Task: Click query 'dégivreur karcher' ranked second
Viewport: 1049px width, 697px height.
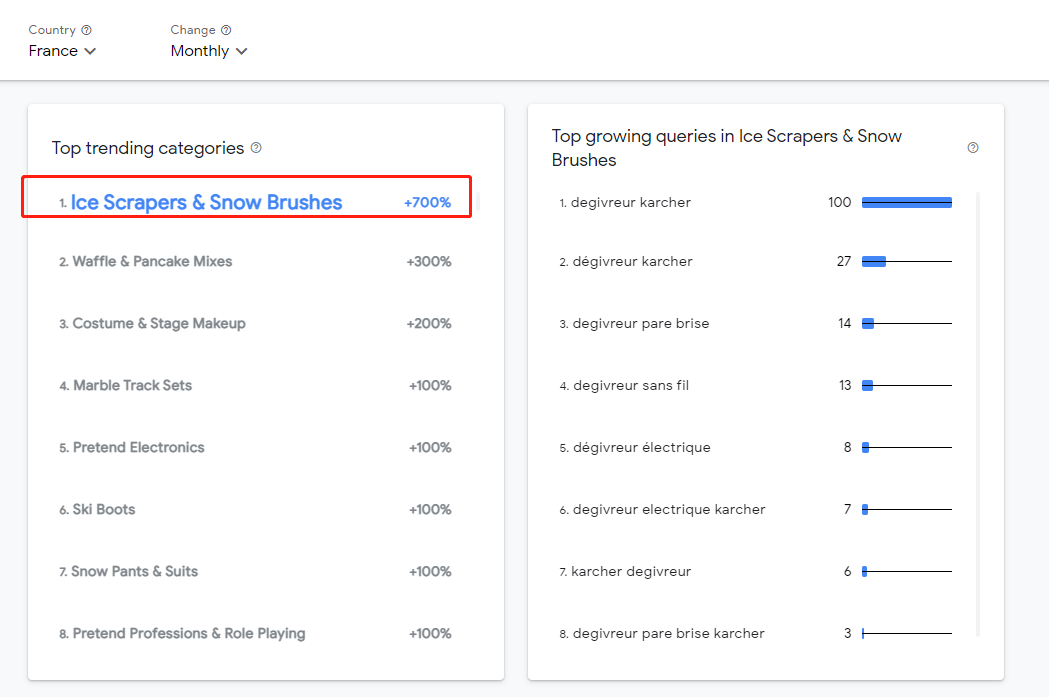Action: point(632,262)
